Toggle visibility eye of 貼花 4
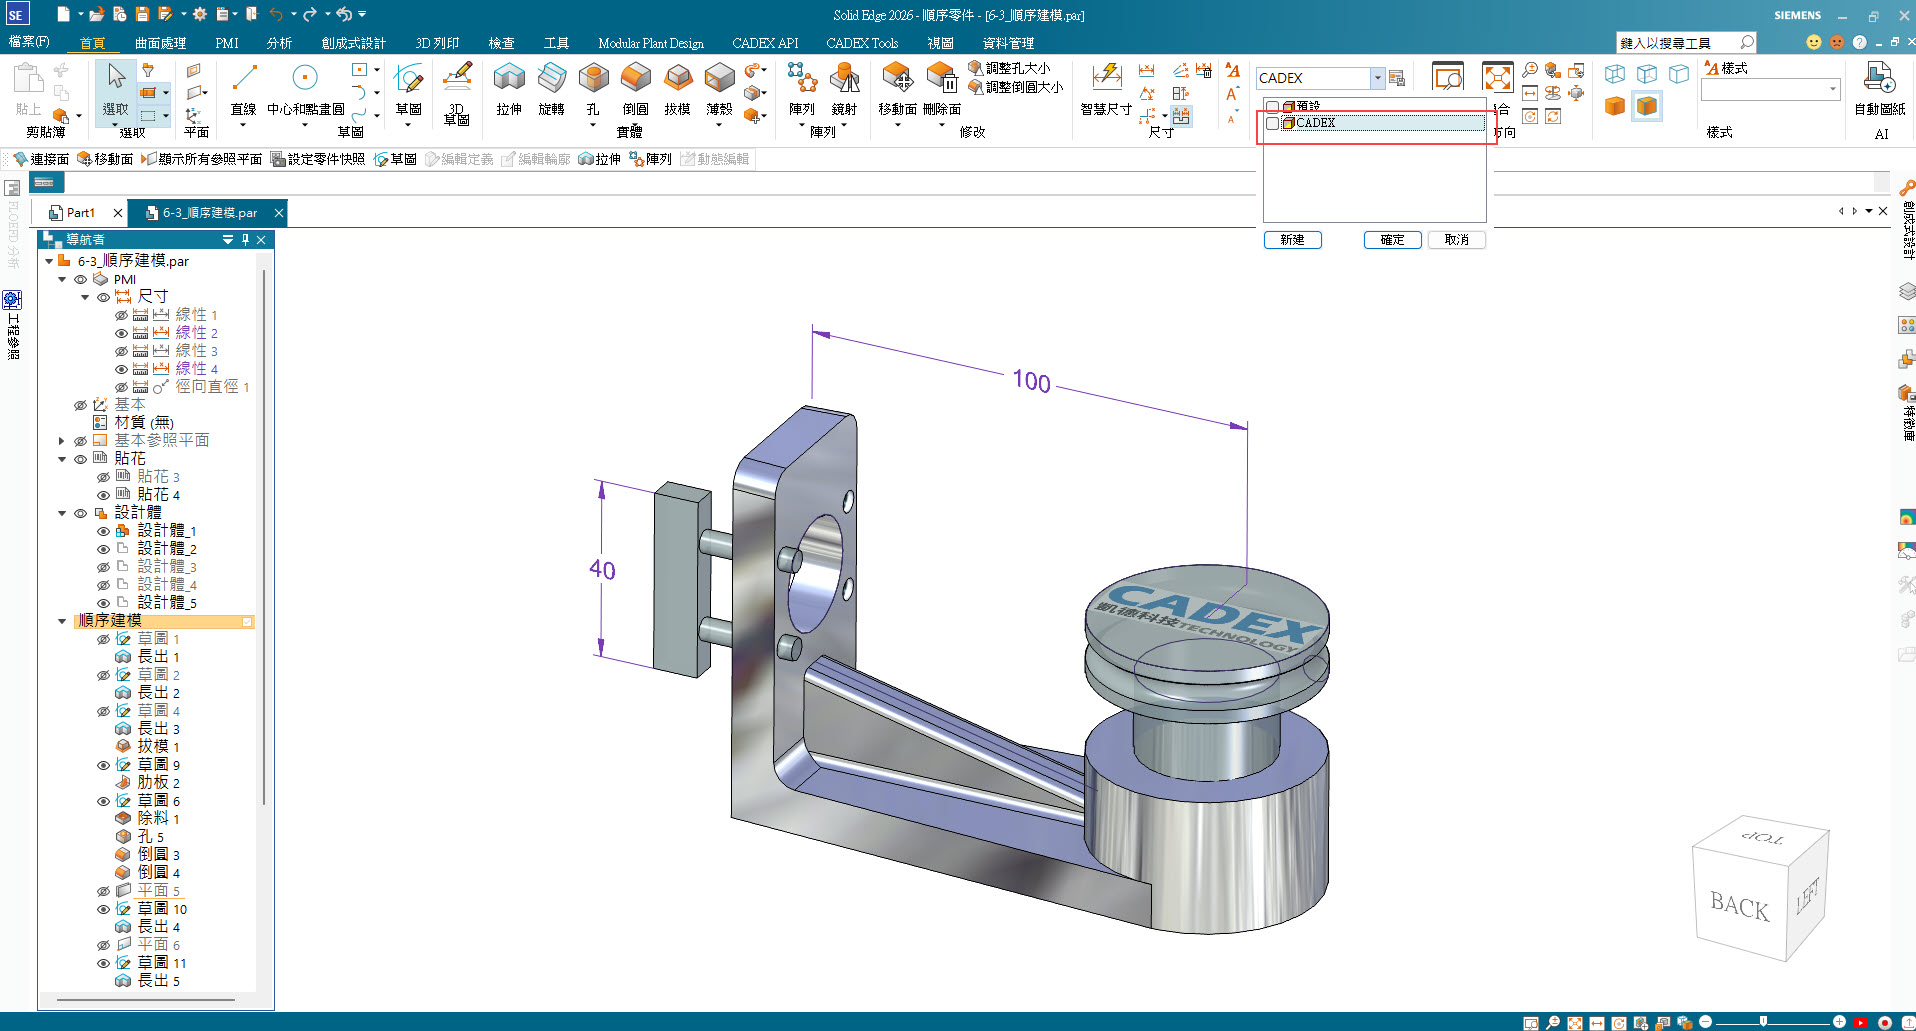1916x1031 pixels. tap(103, 495)
